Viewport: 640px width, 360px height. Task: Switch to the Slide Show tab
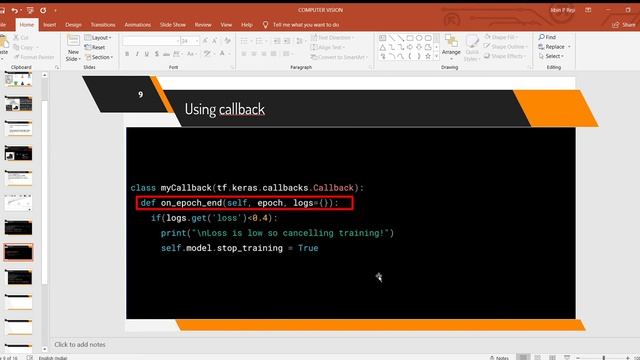click(x=173, y=25)
